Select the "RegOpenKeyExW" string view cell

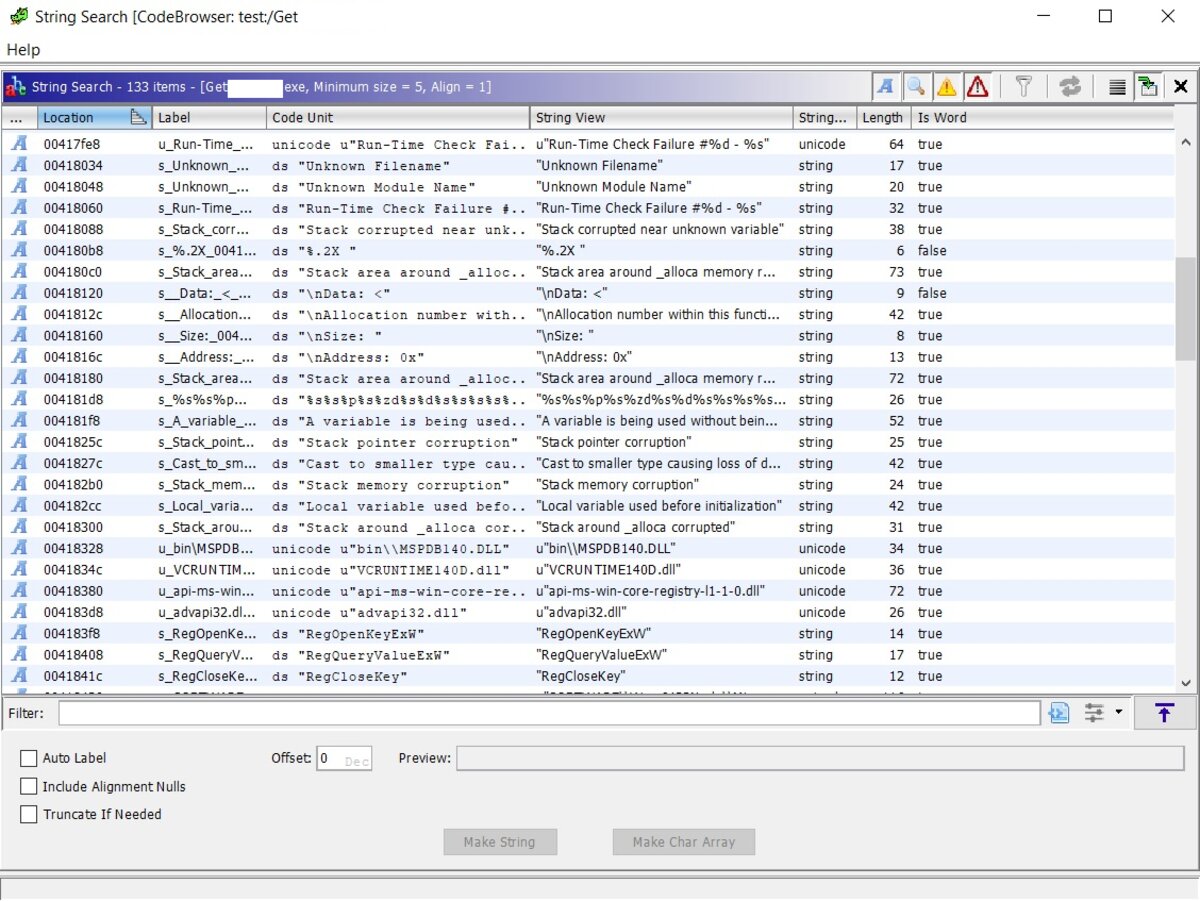[x=661, y=634]
